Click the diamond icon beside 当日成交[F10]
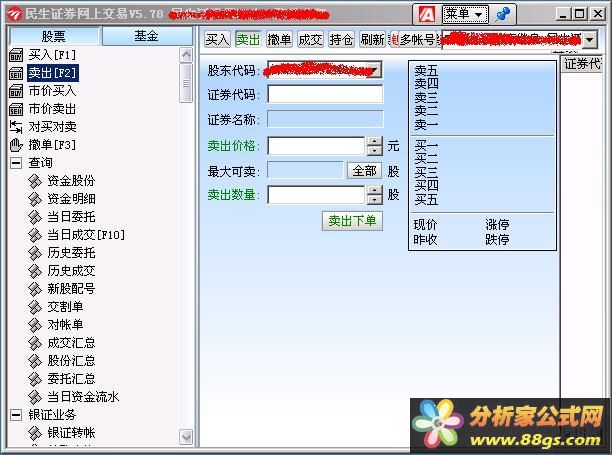Screen dimensions: 612x455 [x=35, y=235]
